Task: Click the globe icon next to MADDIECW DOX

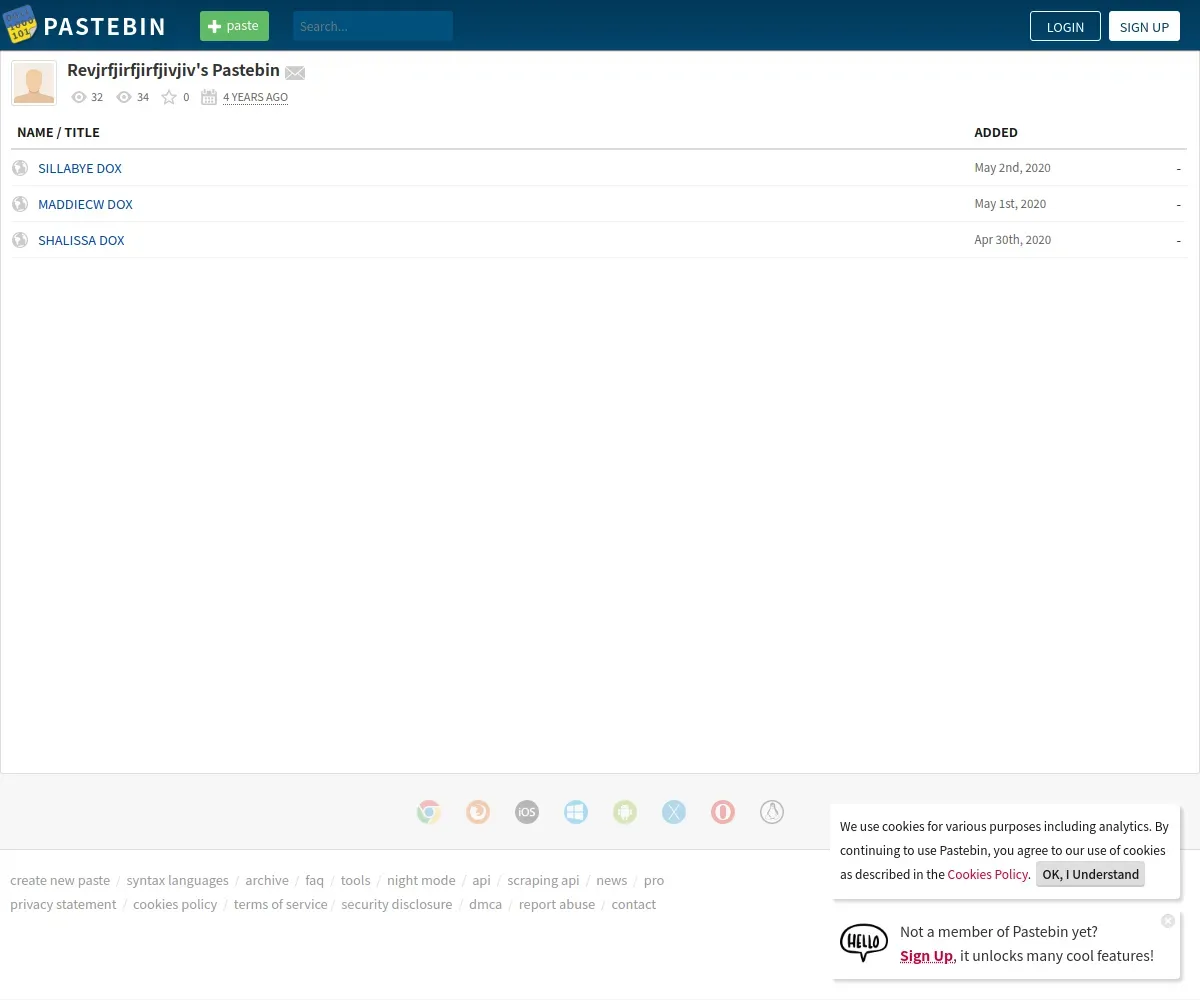Action: (20, 204)
